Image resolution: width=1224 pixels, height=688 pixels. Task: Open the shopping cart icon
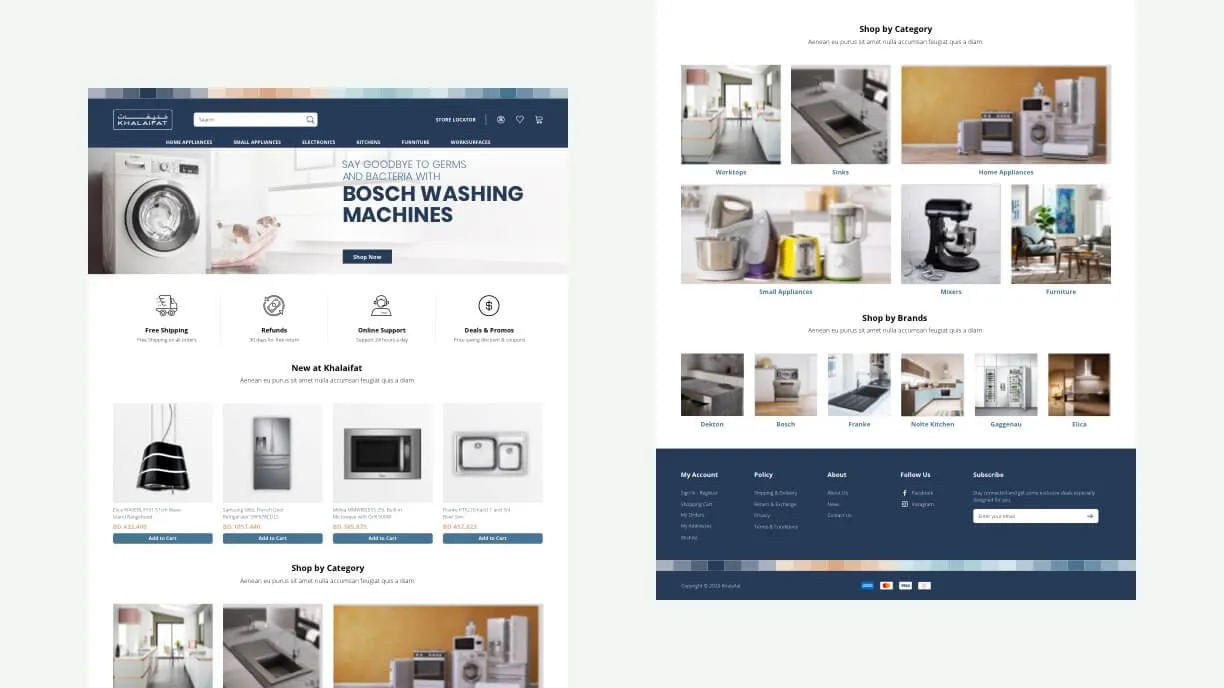click(x=537, y=119)
